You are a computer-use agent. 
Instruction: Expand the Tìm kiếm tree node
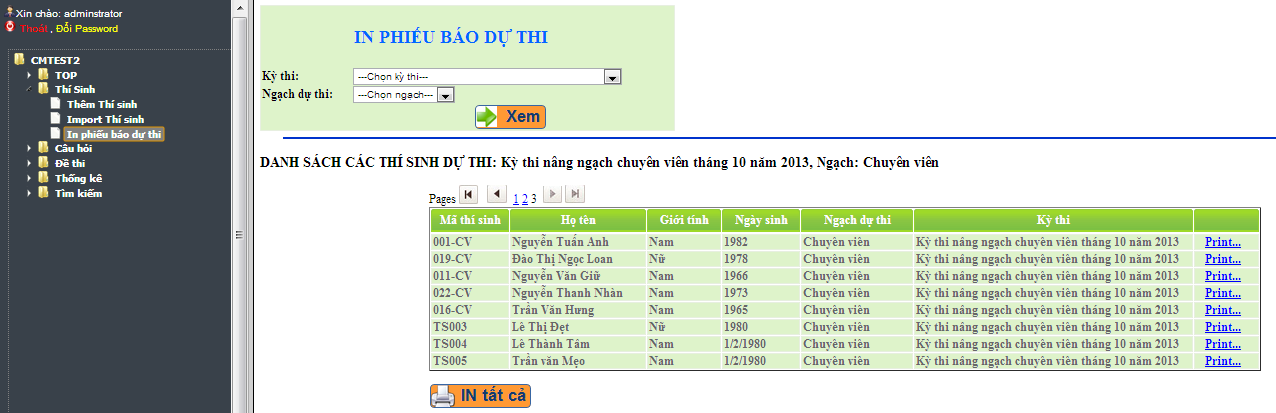(29, 193)
